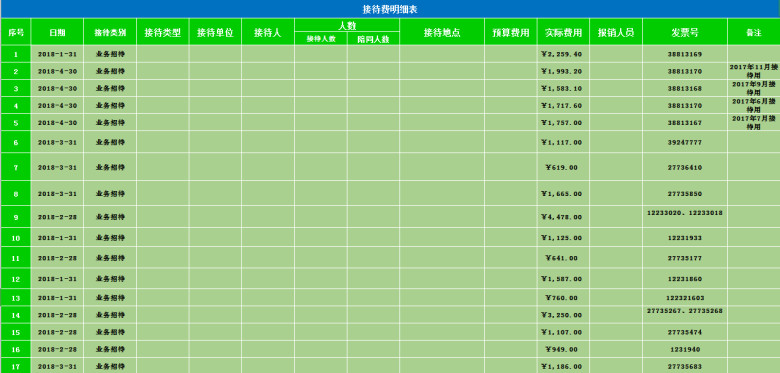The image size is (780, 373).
Task: Select the 发票号 column header
Action: tap(685, 32)
